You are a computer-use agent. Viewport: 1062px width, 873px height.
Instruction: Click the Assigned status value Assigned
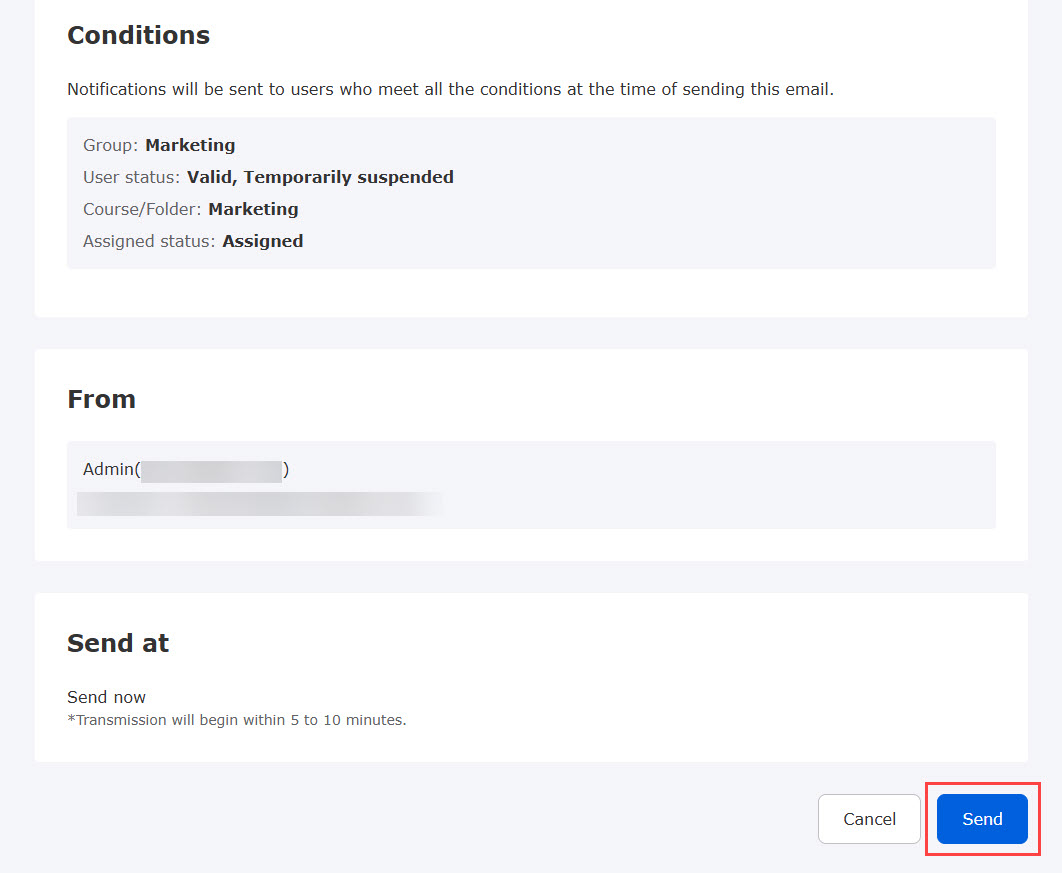pyautogui.click(x=263, y=241)
